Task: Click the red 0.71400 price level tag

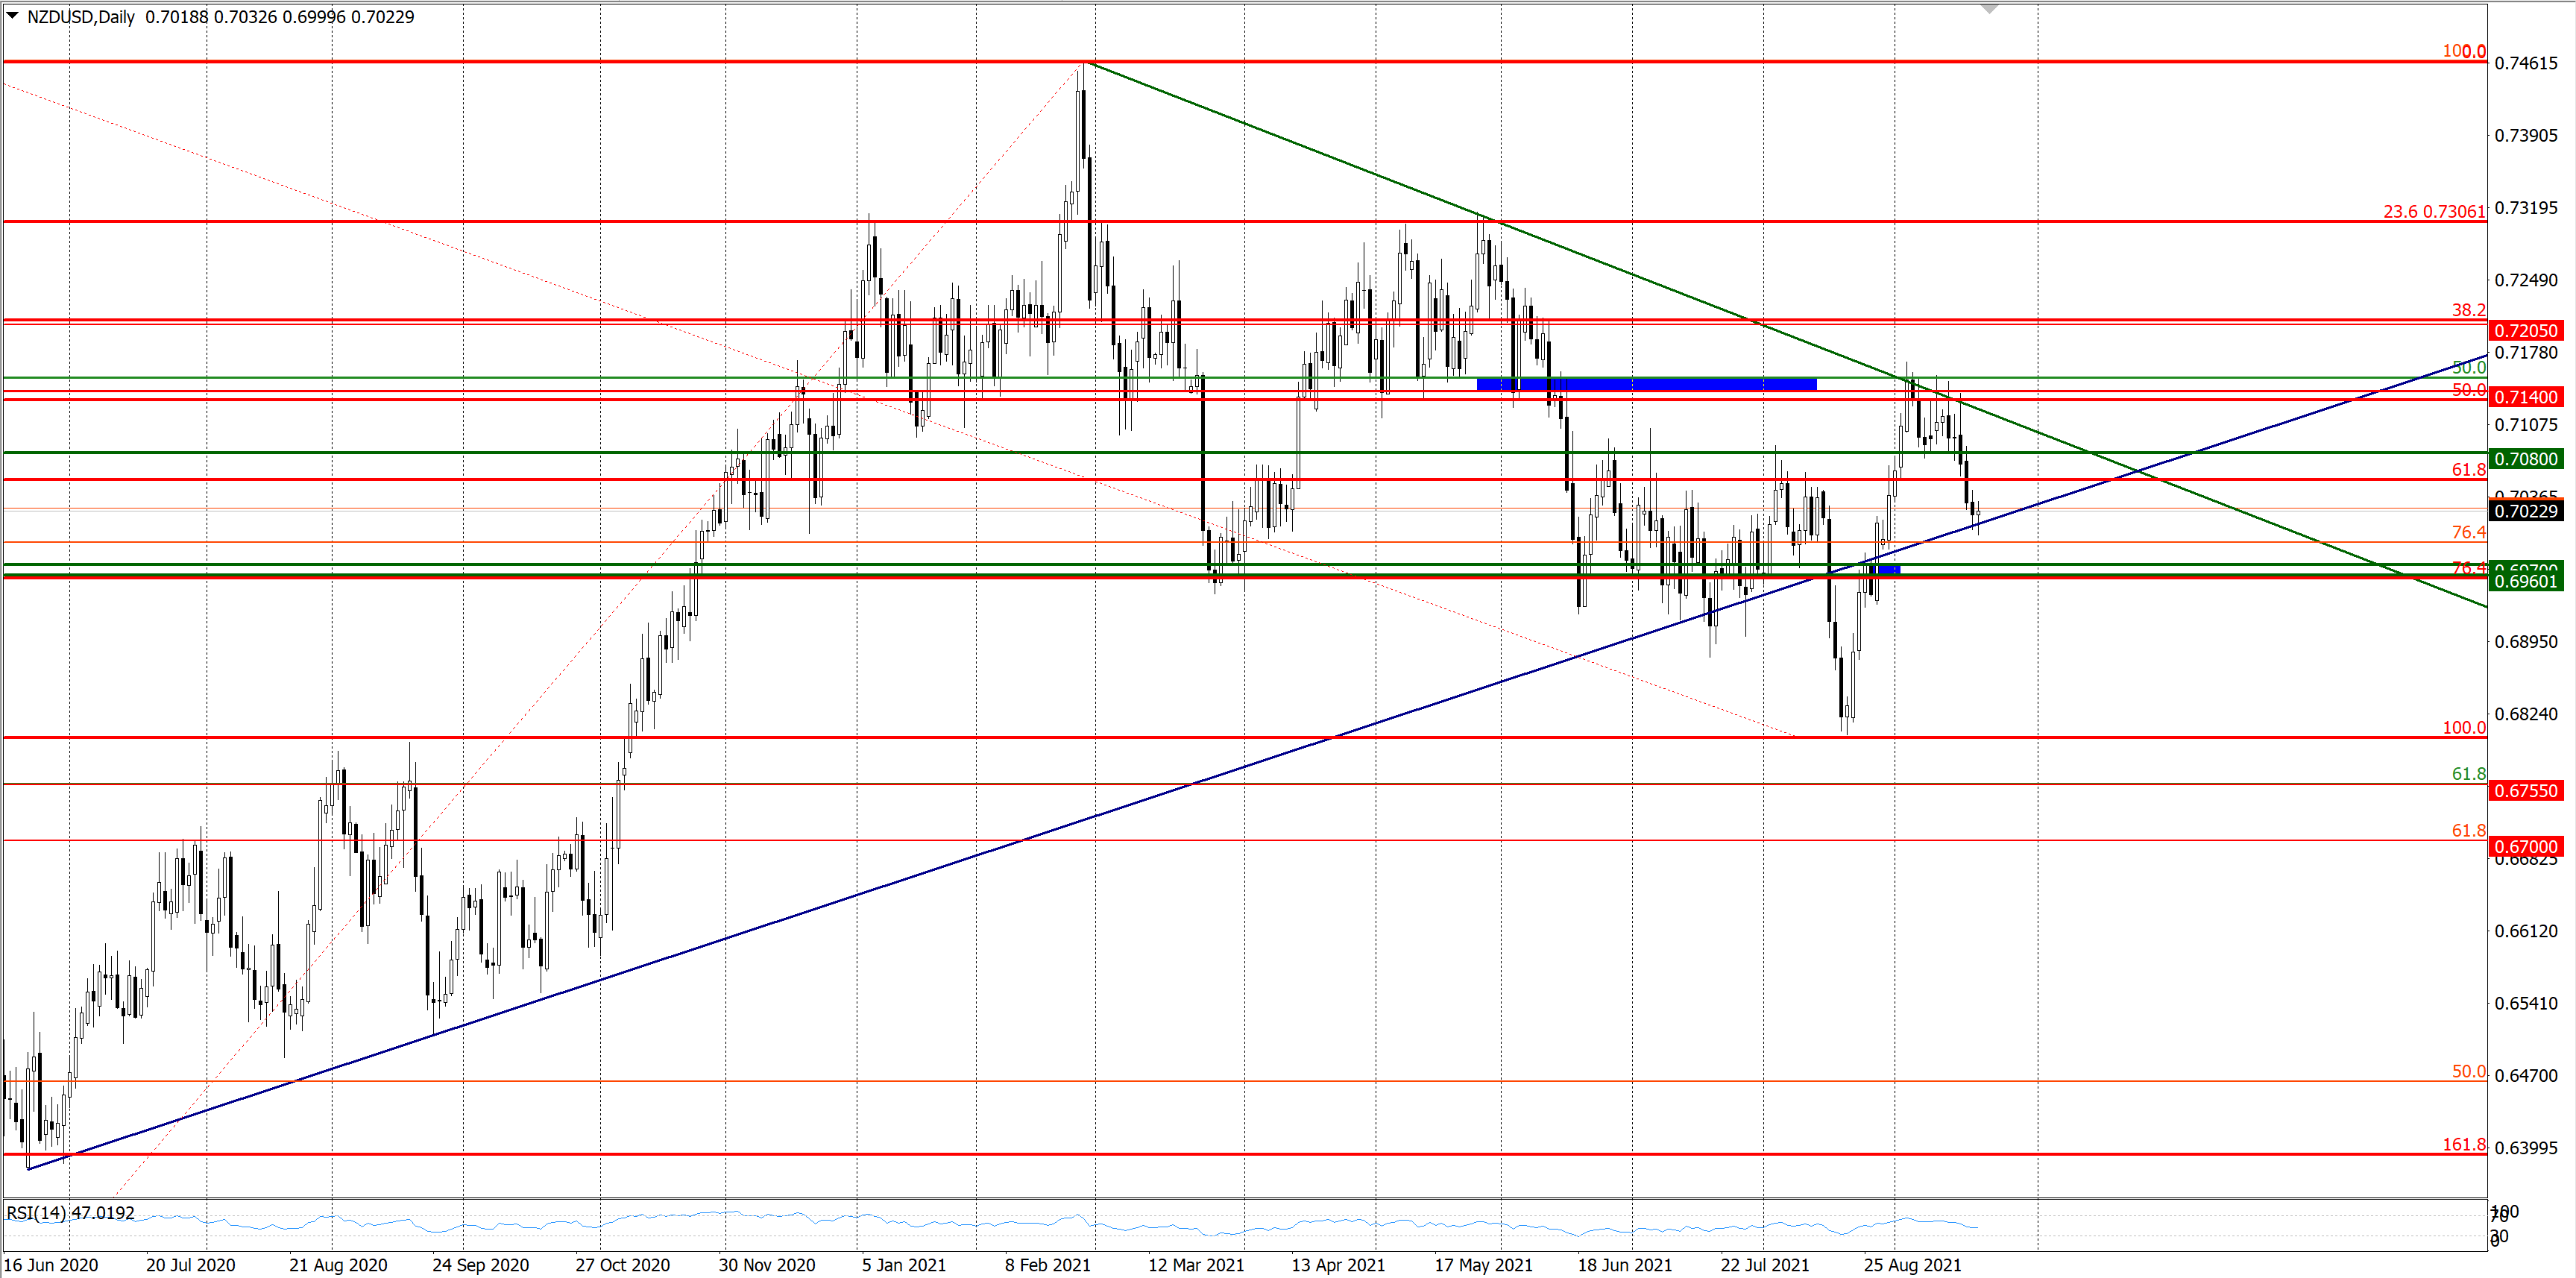Action: point(2525,398)
